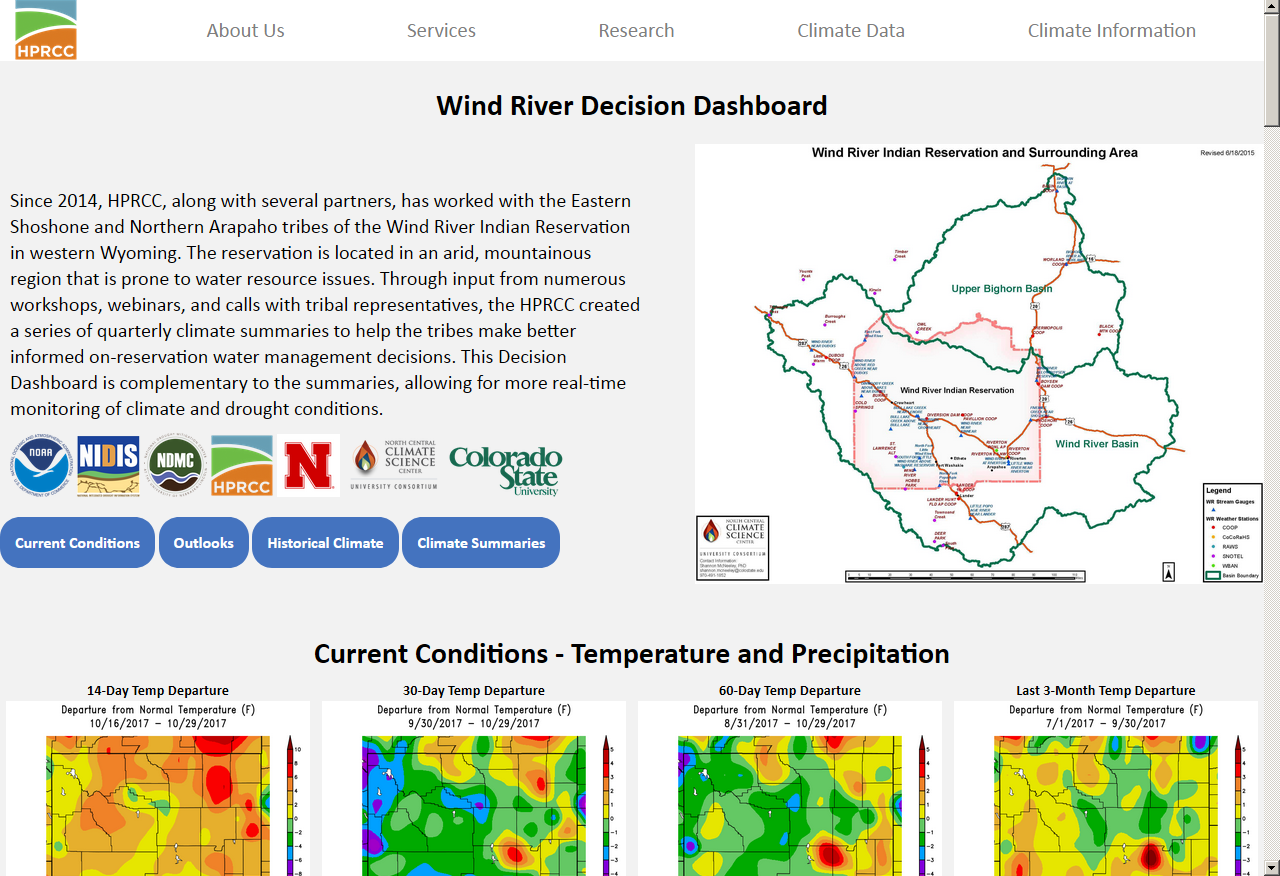Jump to Current Conditions section

[78, 543]
